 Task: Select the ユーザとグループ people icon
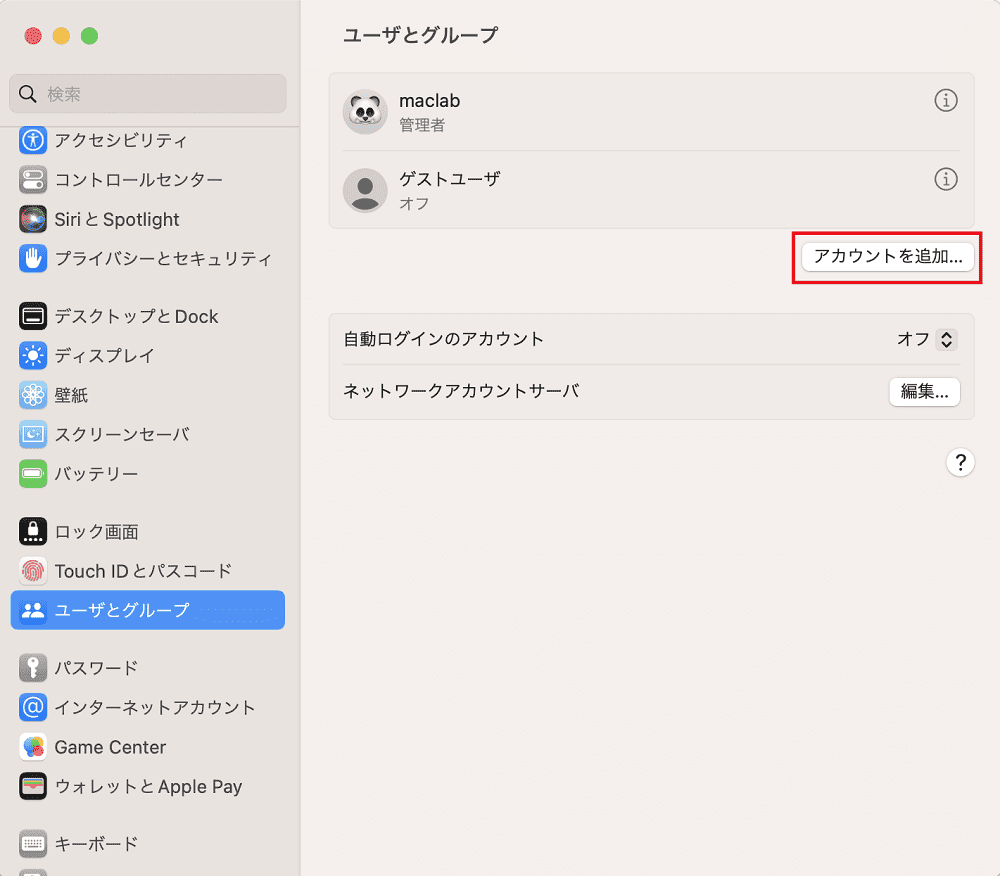point(33,610)
